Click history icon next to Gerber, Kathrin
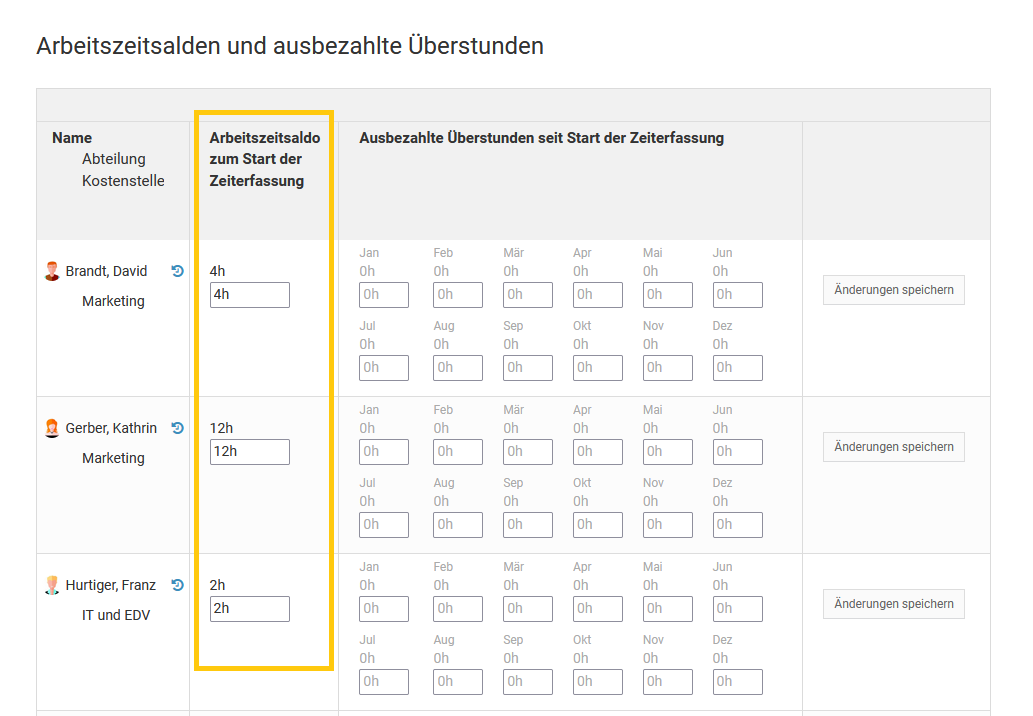 178,428
